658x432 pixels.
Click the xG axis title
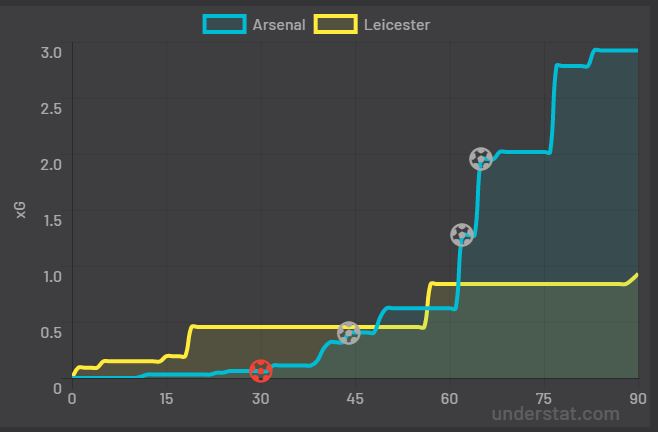pos(21,210)
